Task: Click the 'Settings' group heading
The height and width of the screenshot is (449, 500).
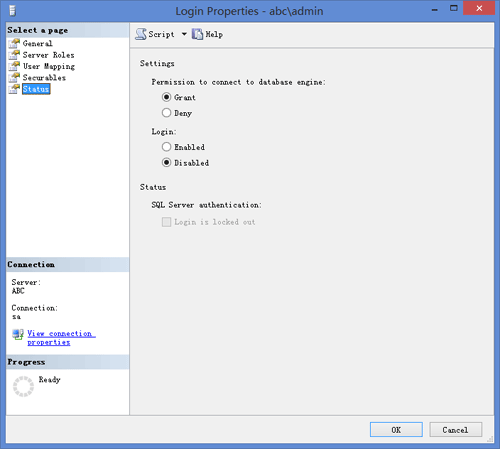Action: click(x=157, y=64)
